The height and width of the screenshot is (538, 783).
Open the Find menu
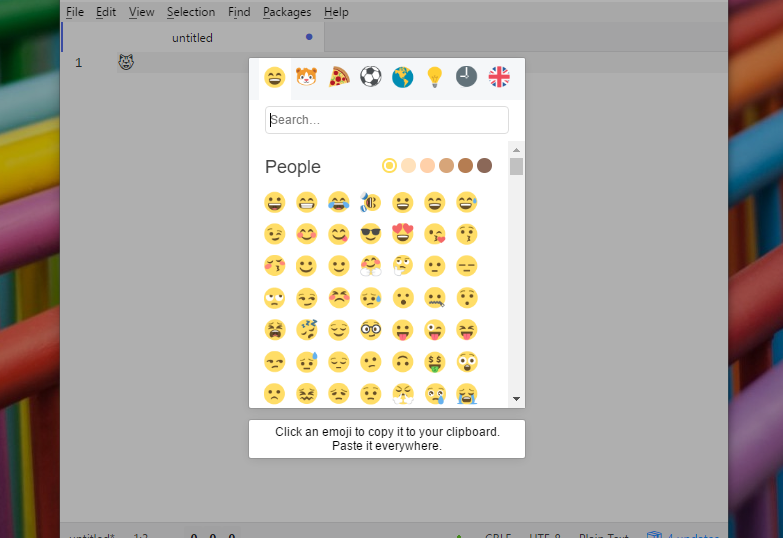point(239,12)
